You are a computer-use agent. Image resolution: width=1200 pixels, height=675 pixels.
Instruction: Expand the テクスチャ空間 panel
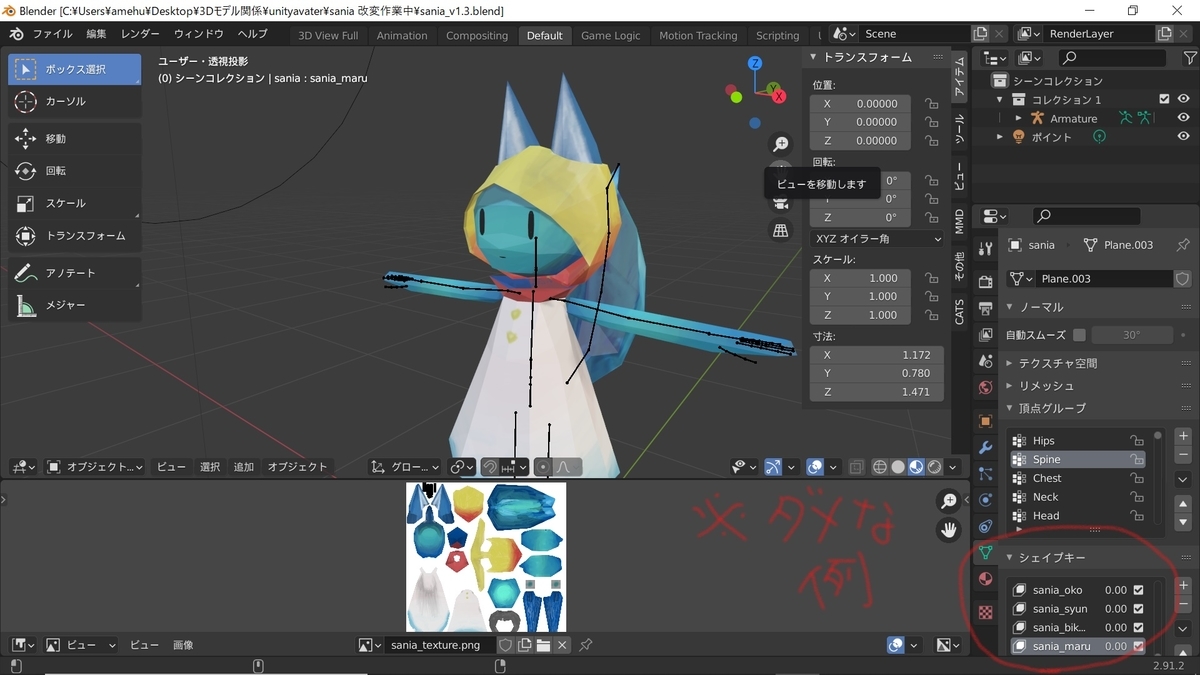1009,364
